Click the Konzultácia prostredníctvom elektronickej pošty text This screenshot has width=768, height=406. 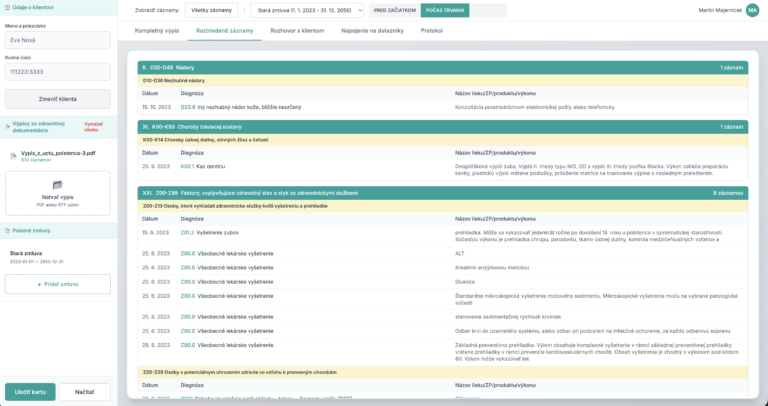(534, 107)
